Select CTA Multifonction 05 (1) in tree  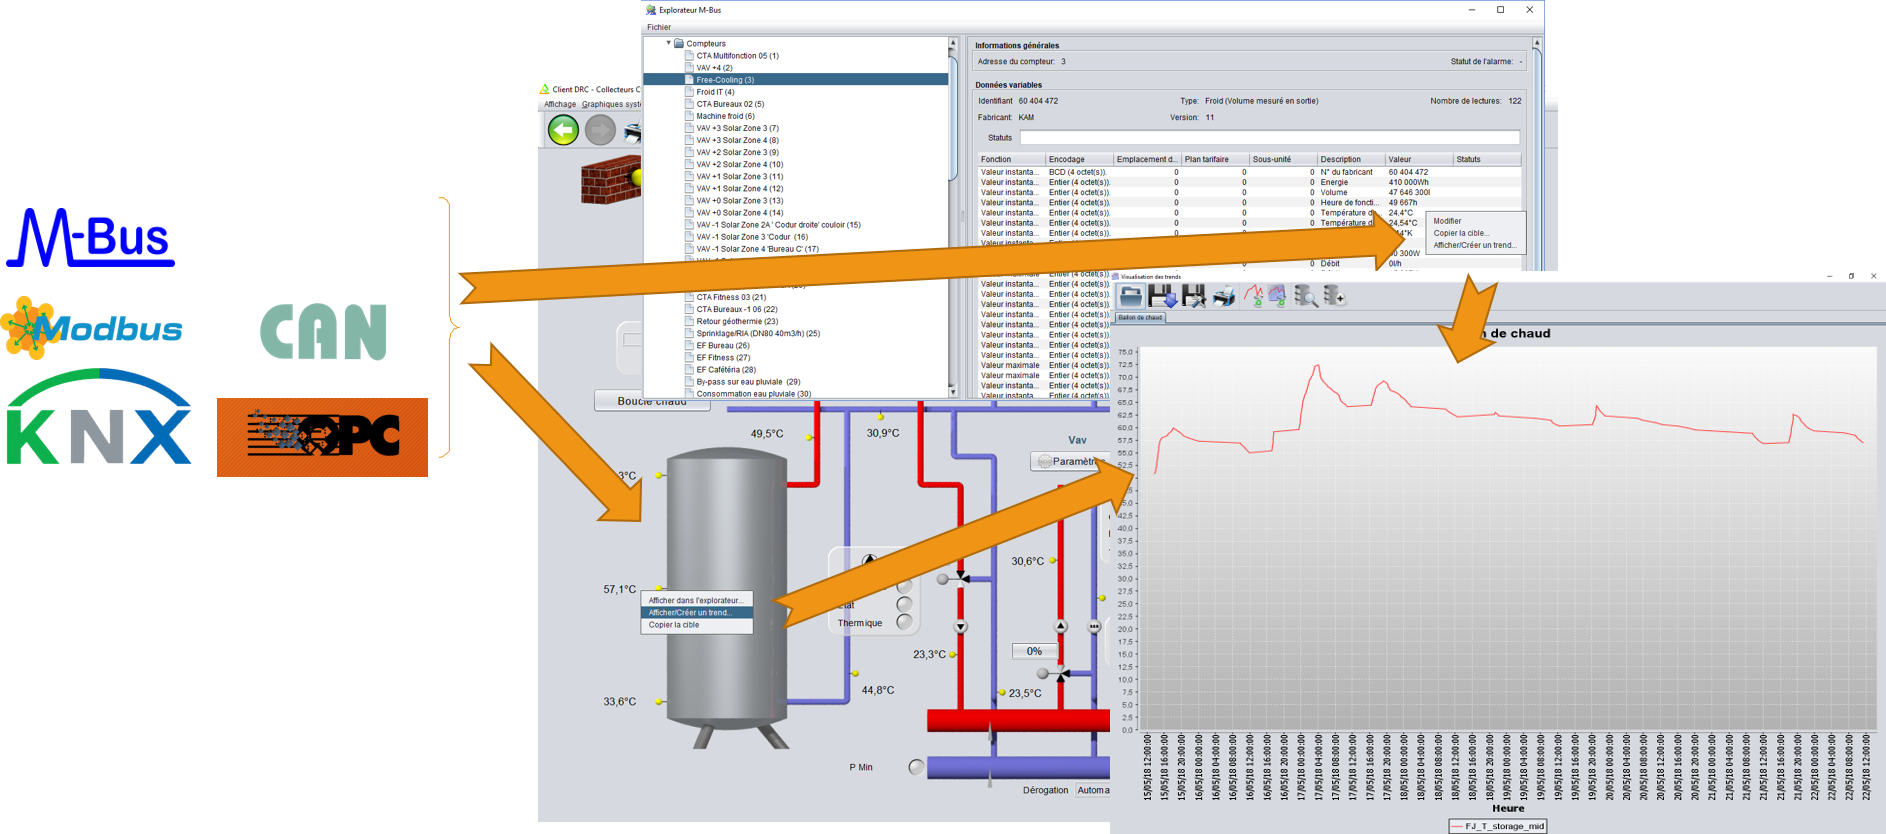[737, 56]
